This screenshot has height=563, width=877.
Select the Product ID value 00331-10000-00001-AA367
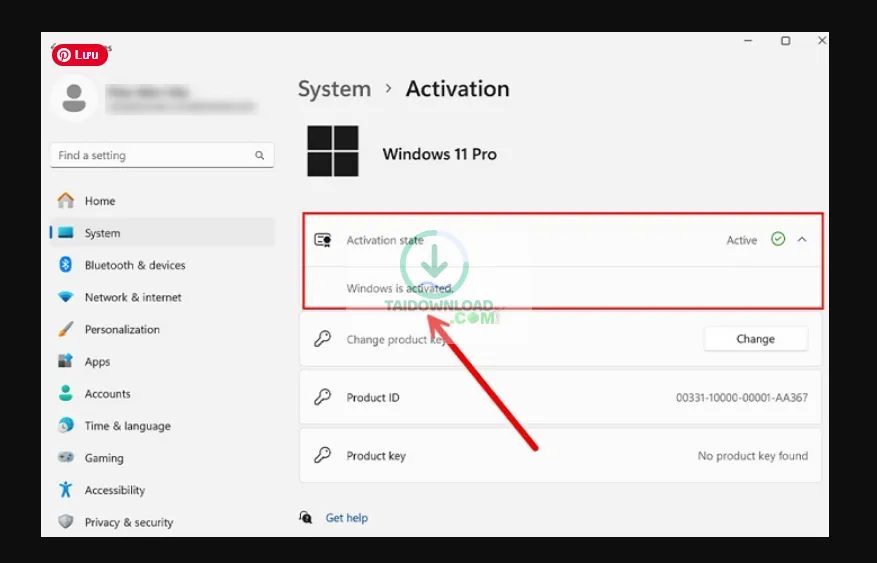tap(742, 398)
